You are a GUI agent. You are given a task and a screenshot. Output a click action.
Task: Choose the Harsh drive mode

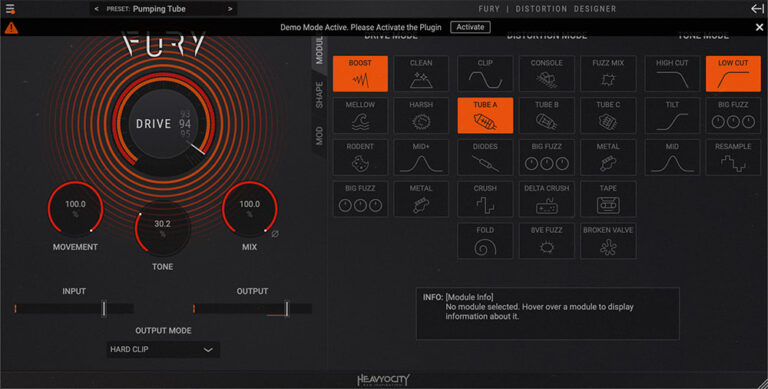pos(421,115)
